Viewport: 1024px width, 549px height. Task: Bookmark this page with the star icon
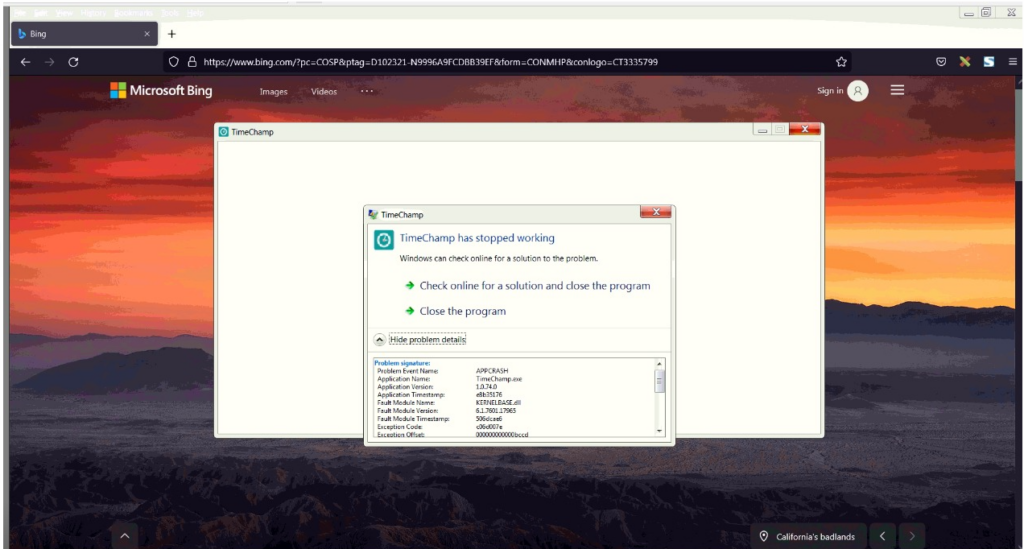coord(841,62)
